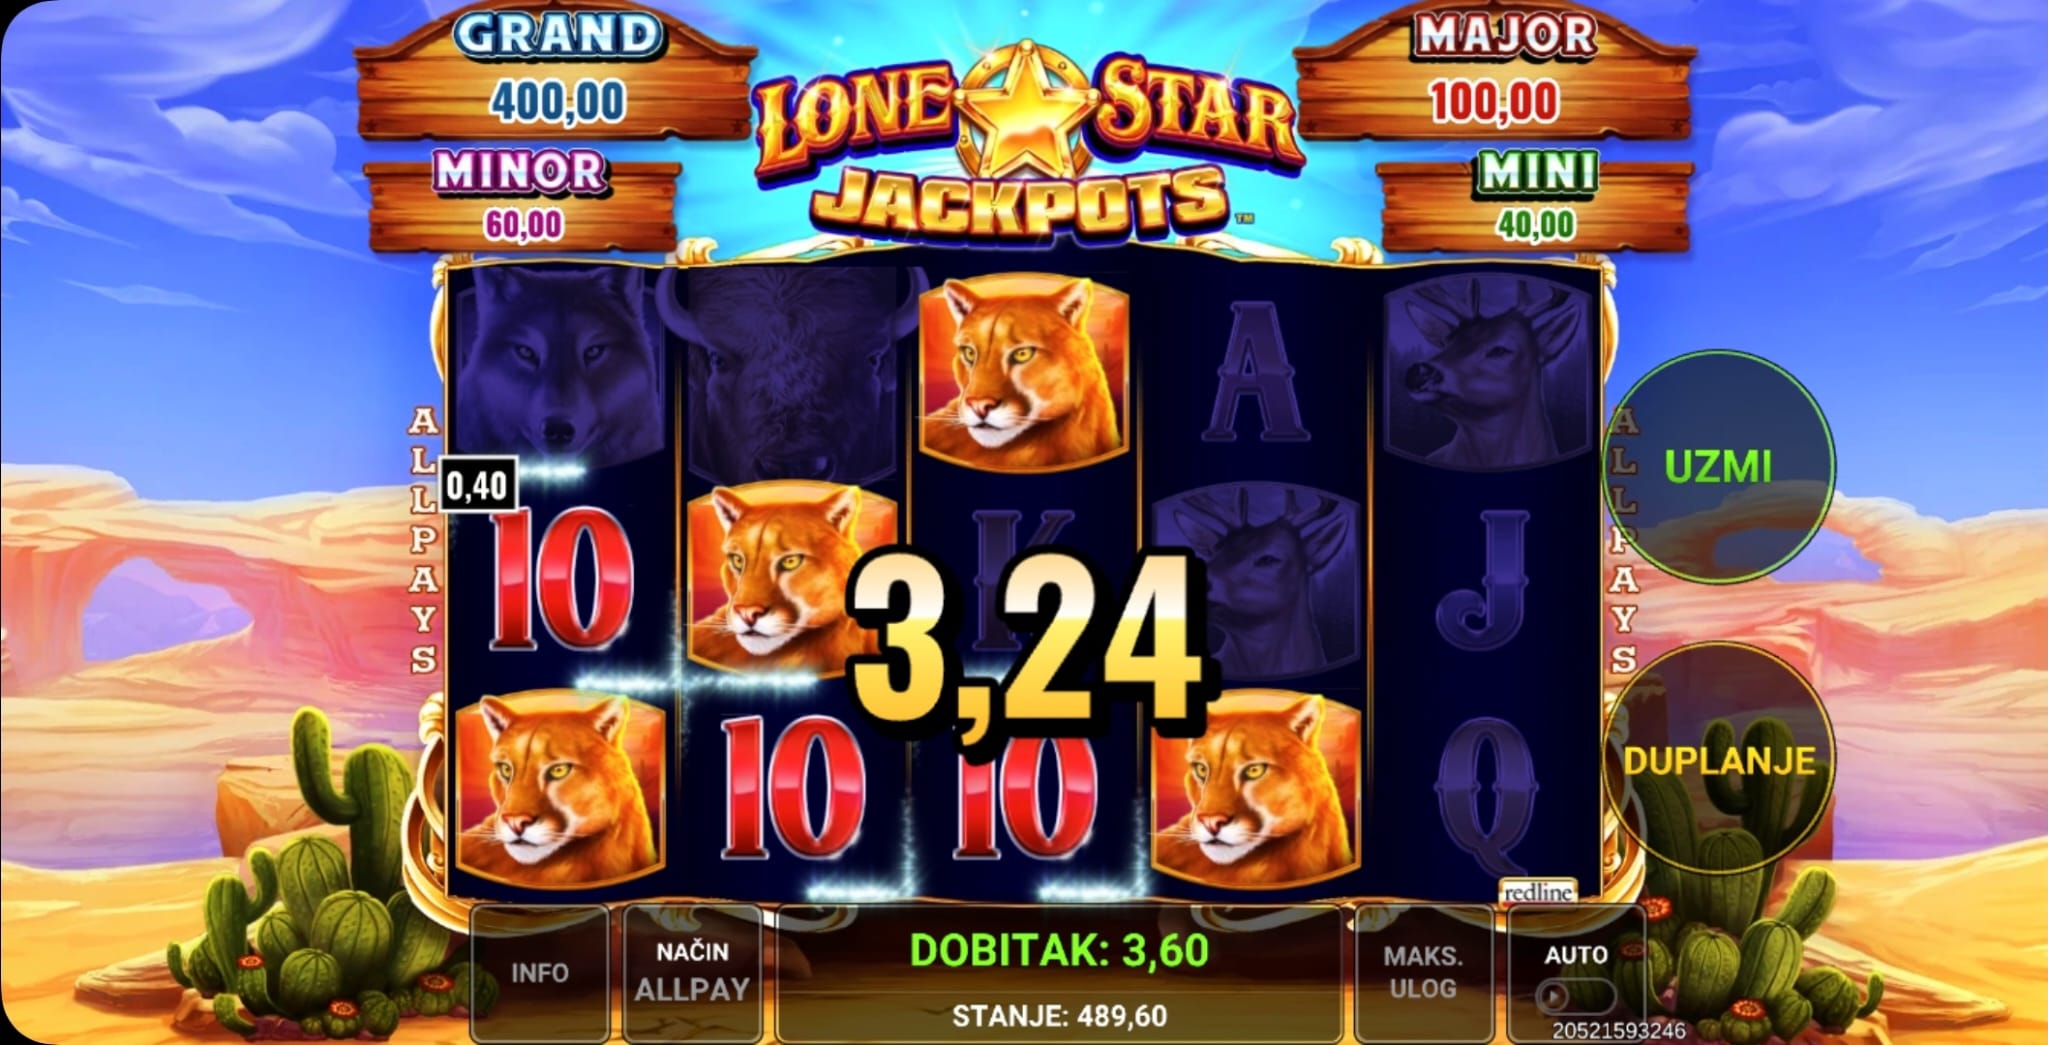Screen dimensions: 2048x1045
Task: Switch the NAČIN ALLPAY mode
Action: click(x=692, y=972)
